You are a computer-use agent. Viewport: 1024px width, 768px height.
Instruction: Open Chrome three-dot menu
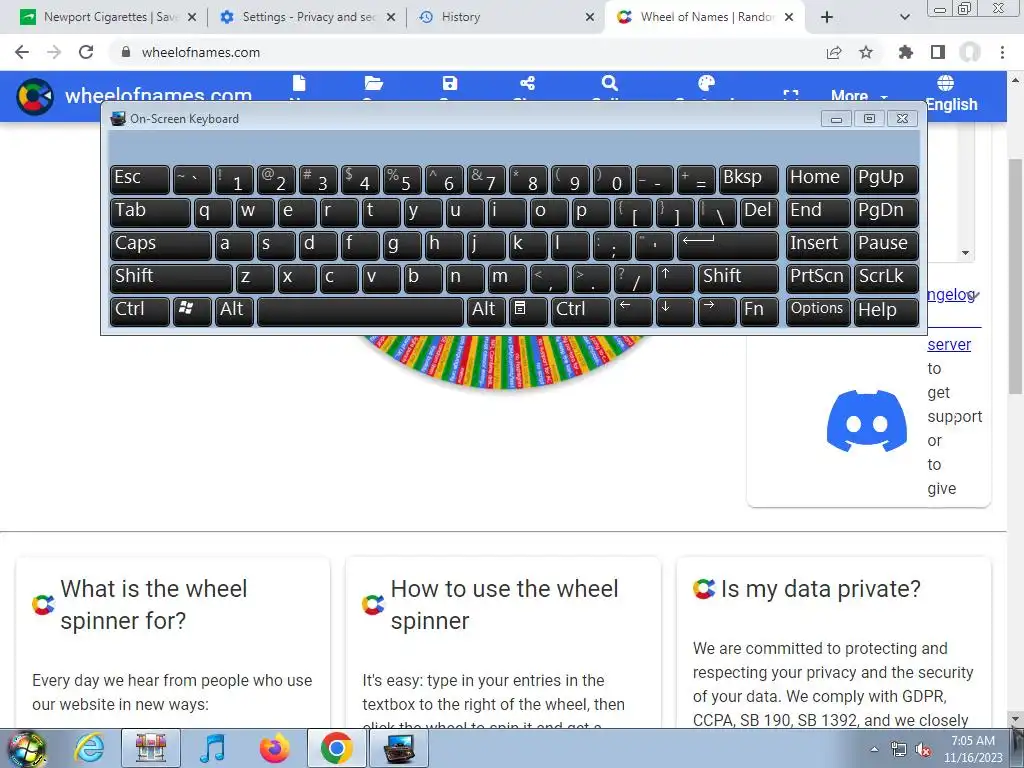[x=1002, y=52]
